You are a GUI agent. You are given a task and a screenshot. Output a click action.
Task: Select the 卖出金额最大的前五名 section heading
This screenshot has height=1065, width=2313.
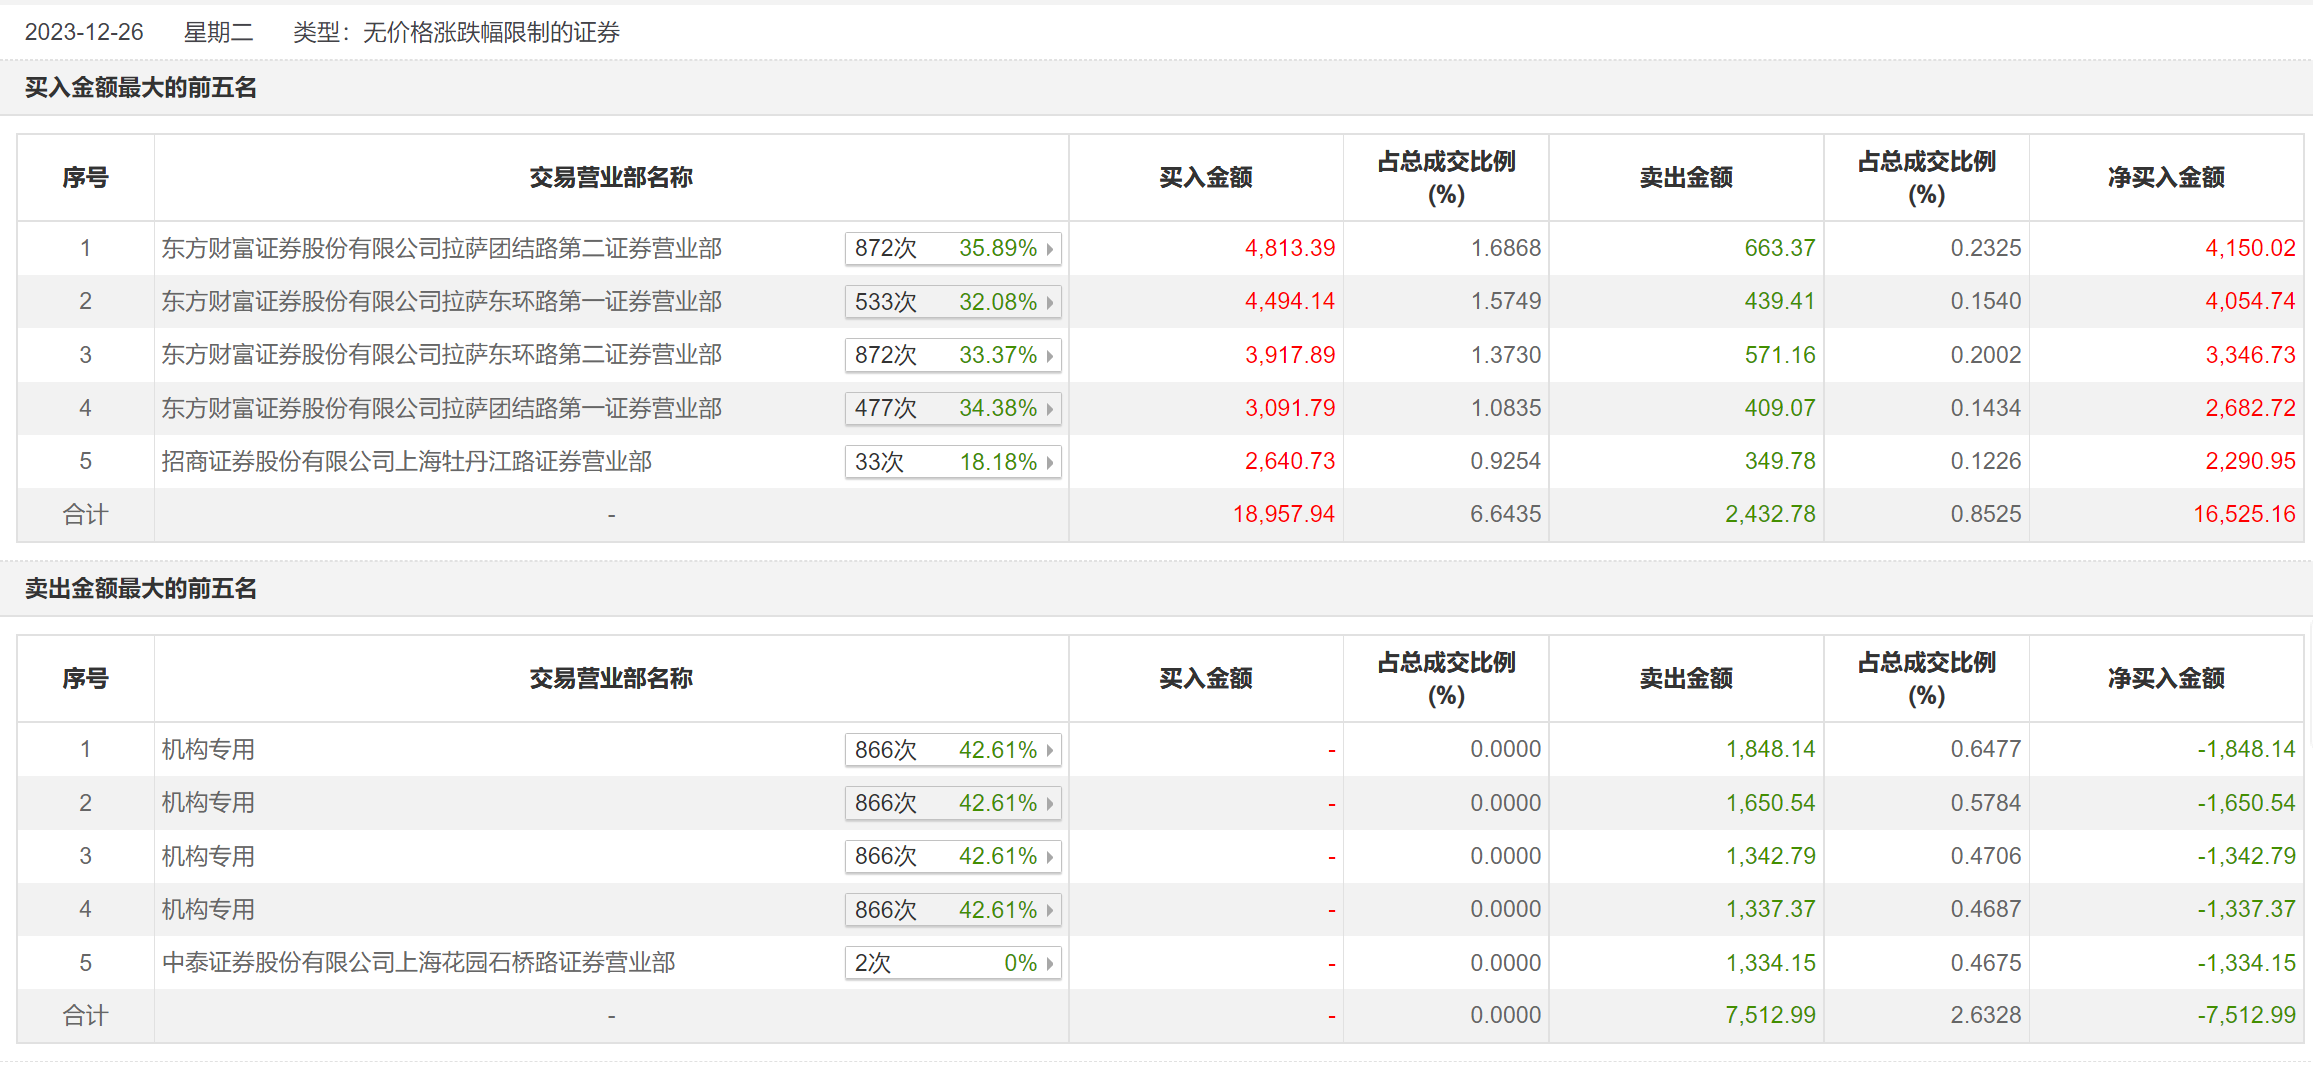[141, 589]
